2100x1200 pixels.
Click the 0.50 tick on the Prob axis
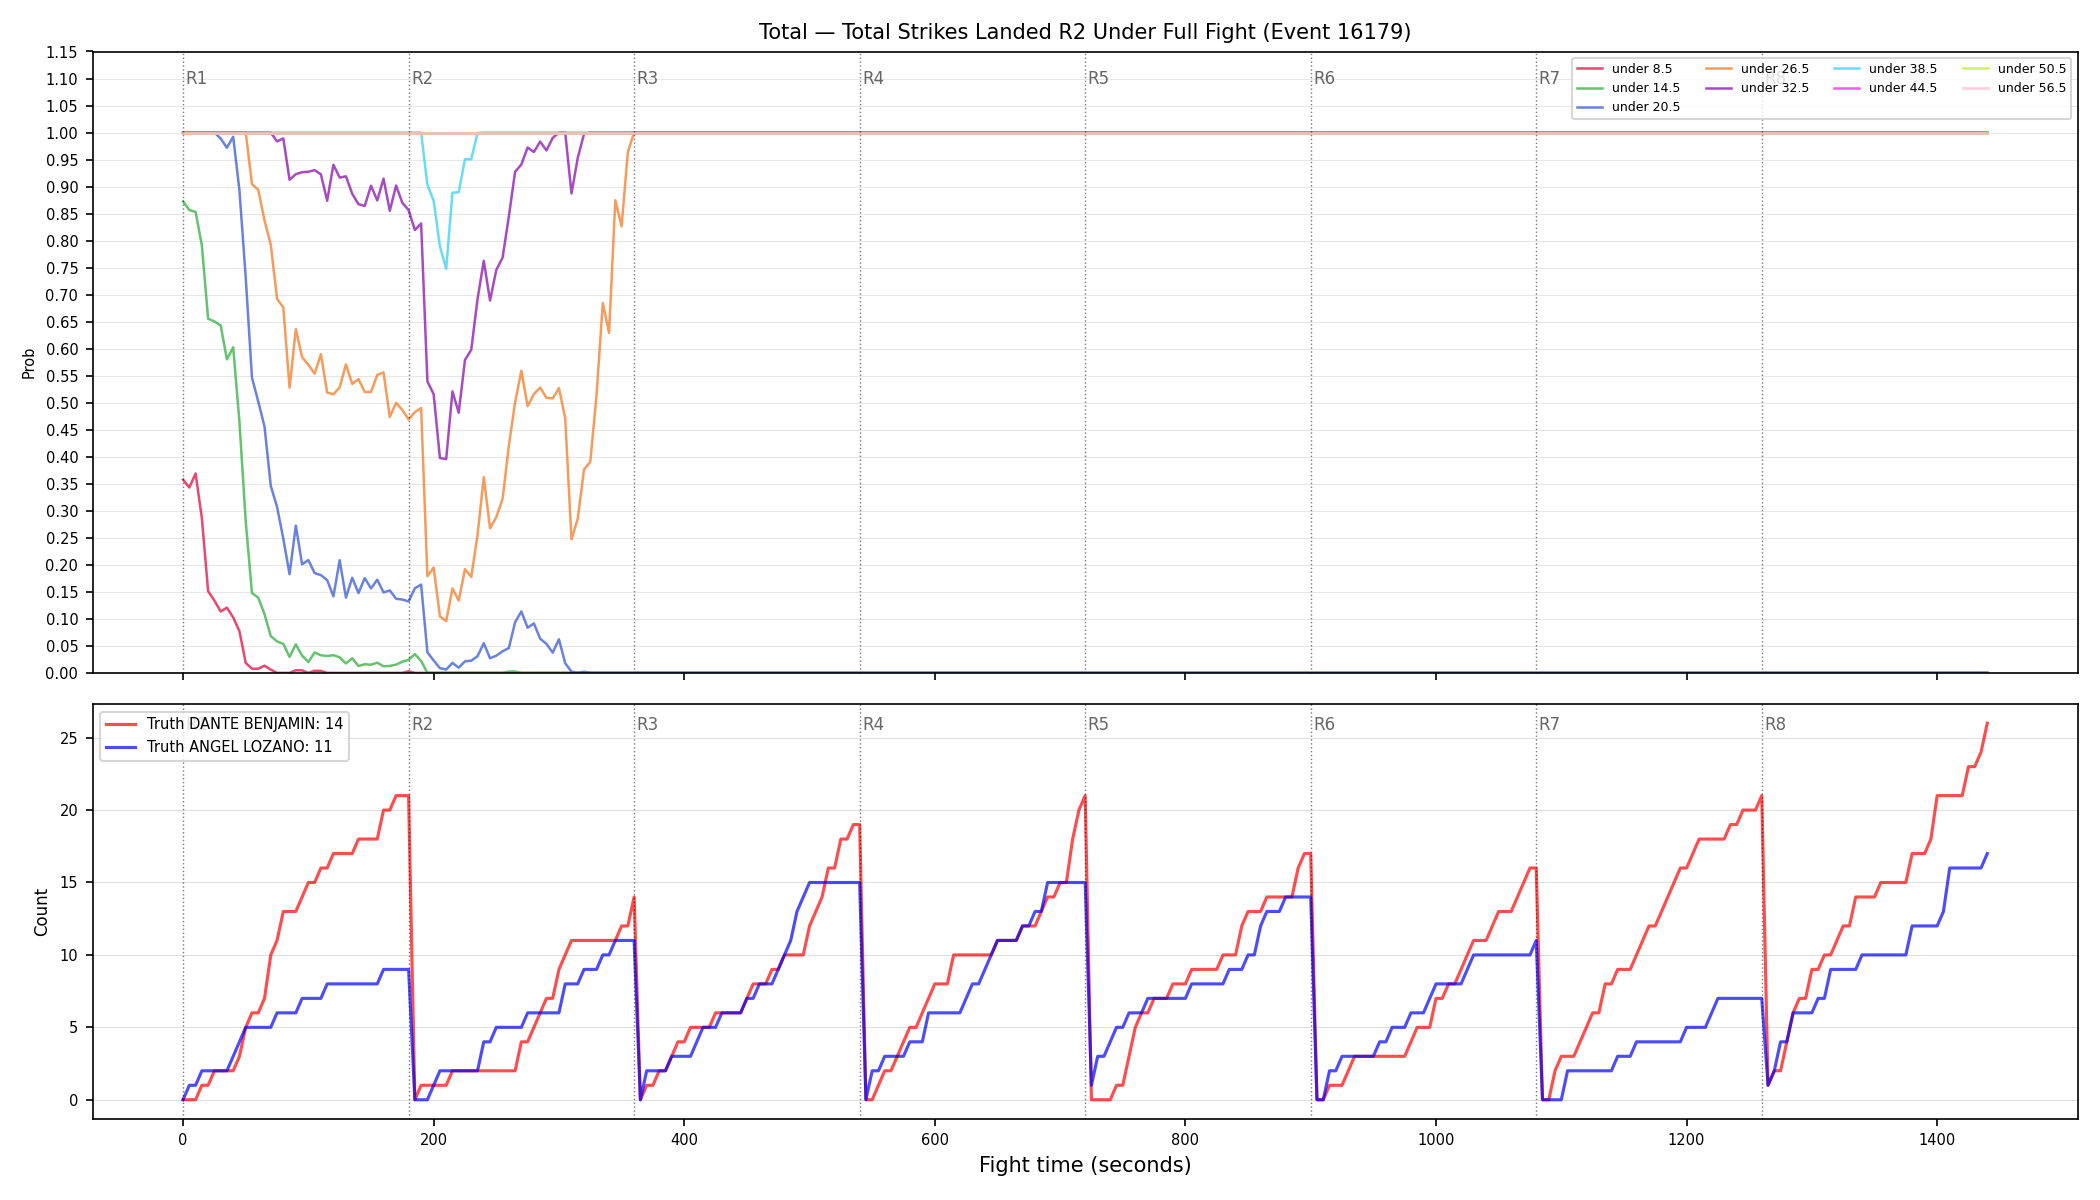(x=62, y=403)
